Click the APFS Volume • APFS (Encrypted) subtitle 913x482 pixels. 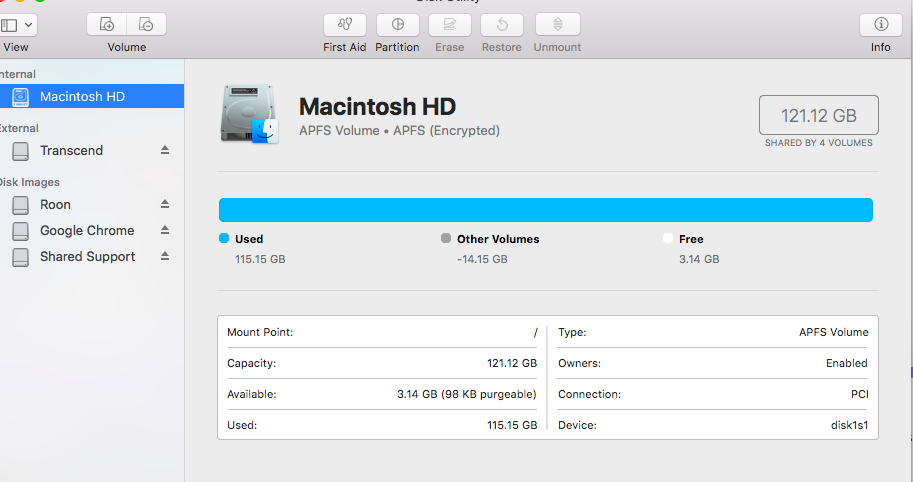click(399, 130)
